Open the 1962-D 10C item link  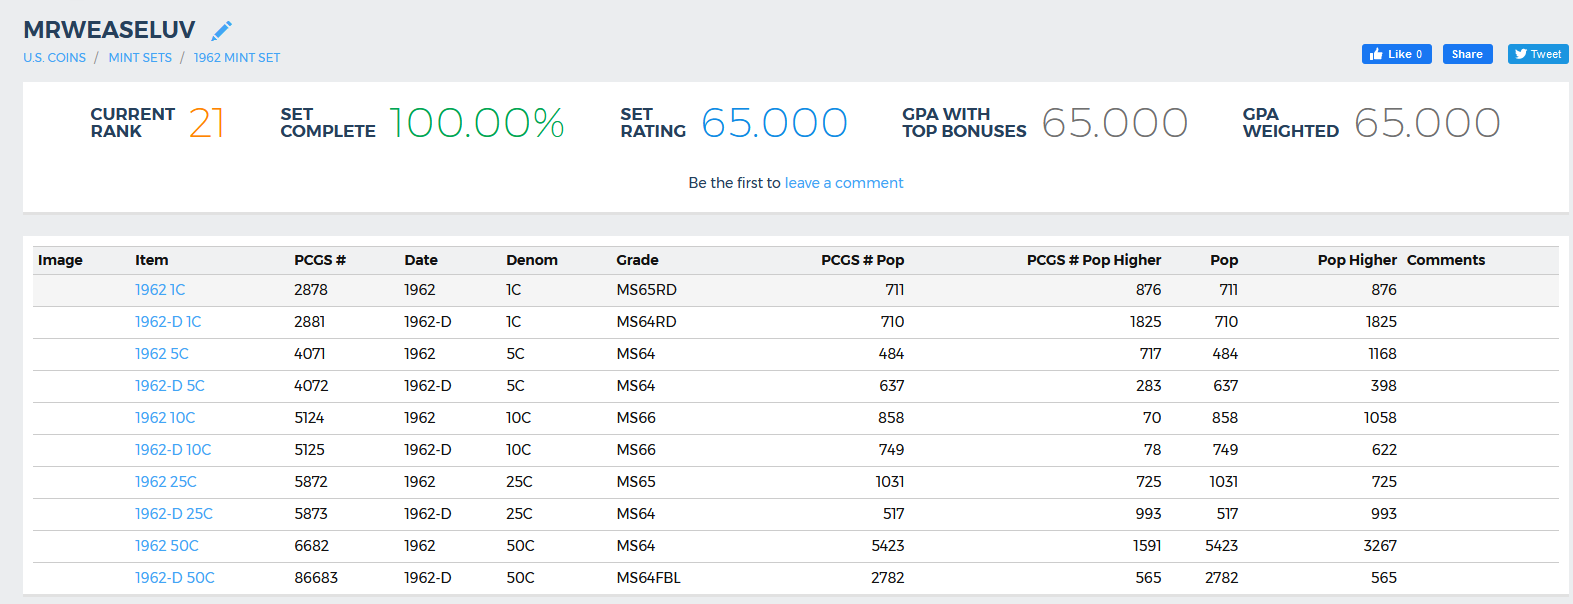click(173, 450)
